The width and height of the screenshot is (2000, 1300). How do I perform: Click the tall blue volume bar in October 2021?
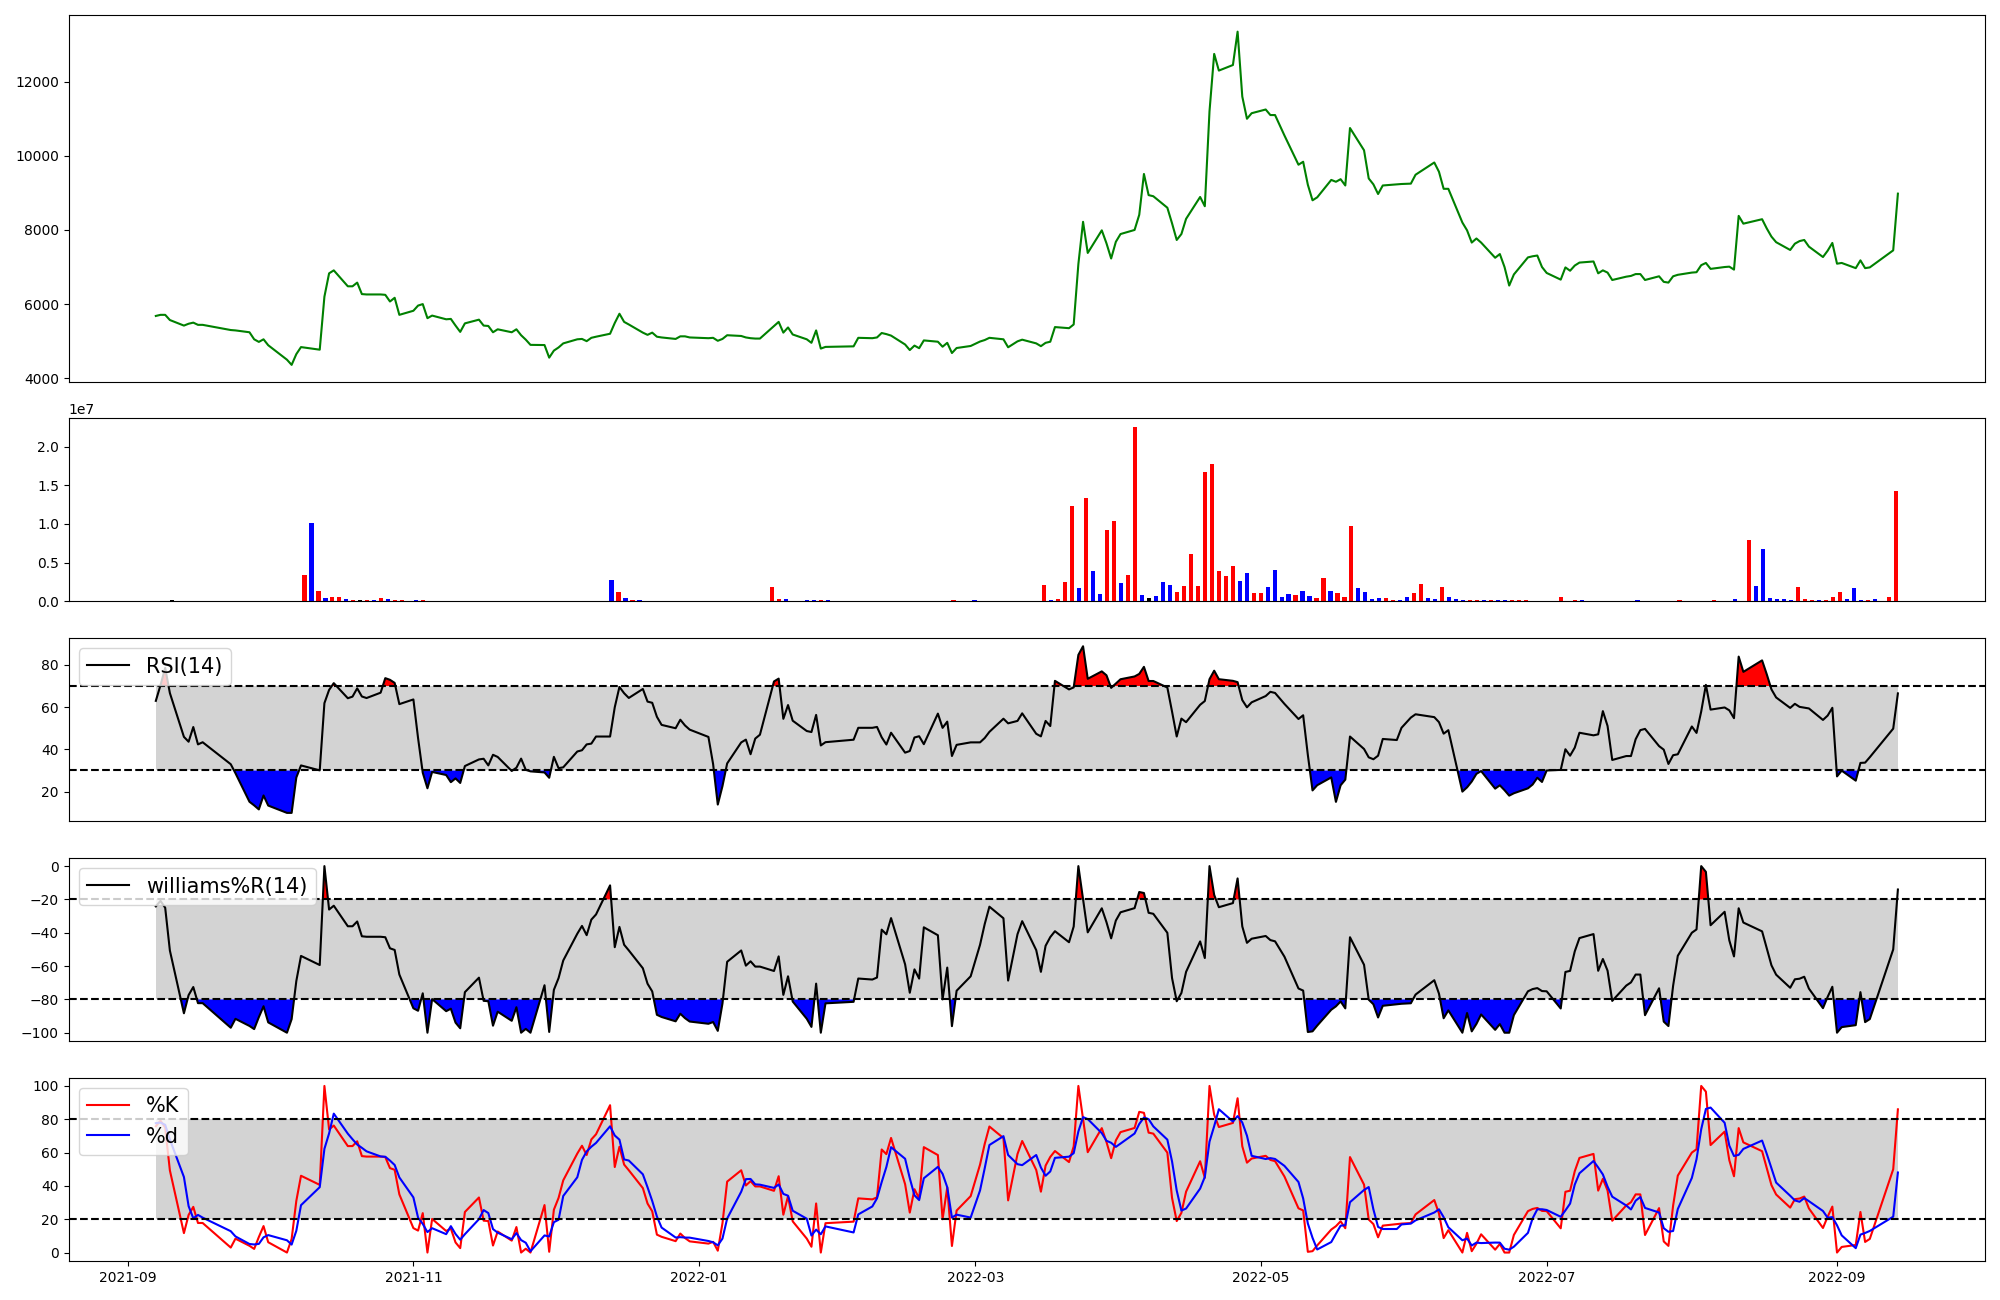point(312,562)
